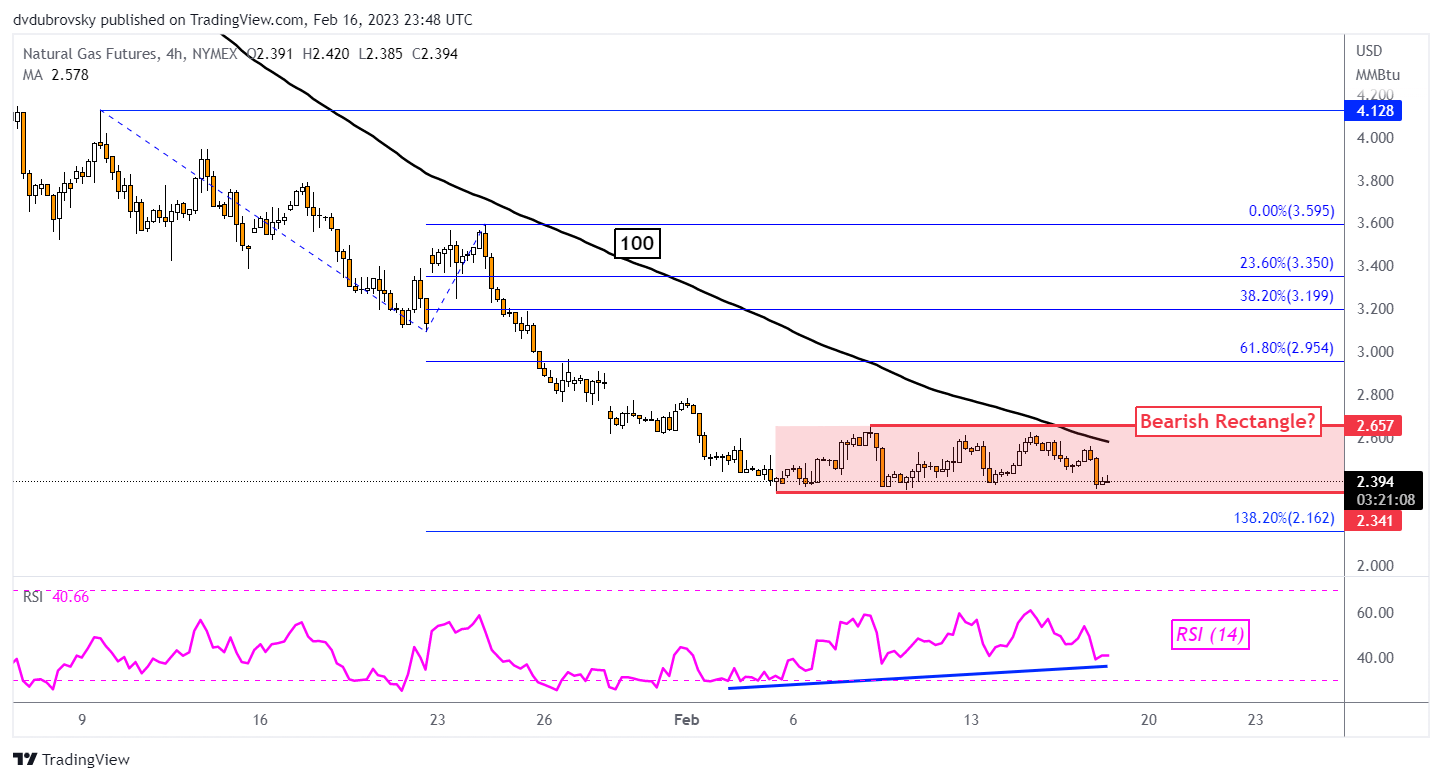
Task: Click the 'Natural Gas Futures, 4h, NYMEX' title
Action: point(130,54)
